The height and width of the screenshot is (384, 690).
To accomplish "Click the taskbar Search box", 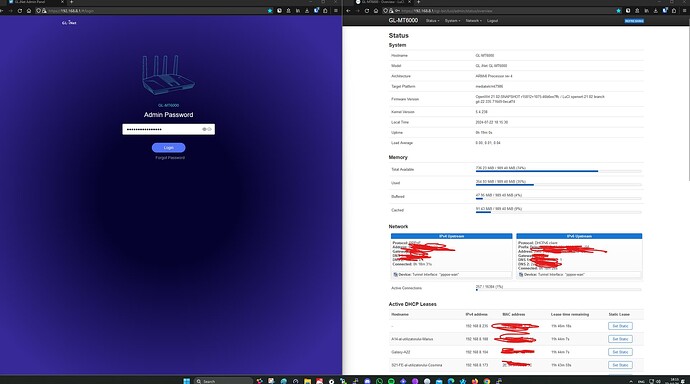I will [224, 381].
